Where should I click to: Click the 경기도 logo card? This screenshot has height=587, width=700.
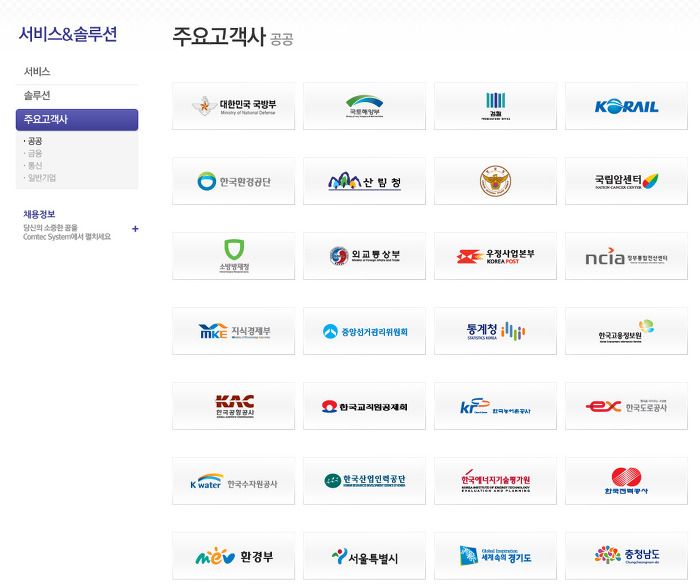pyautogui.click(x=496, y=556)
